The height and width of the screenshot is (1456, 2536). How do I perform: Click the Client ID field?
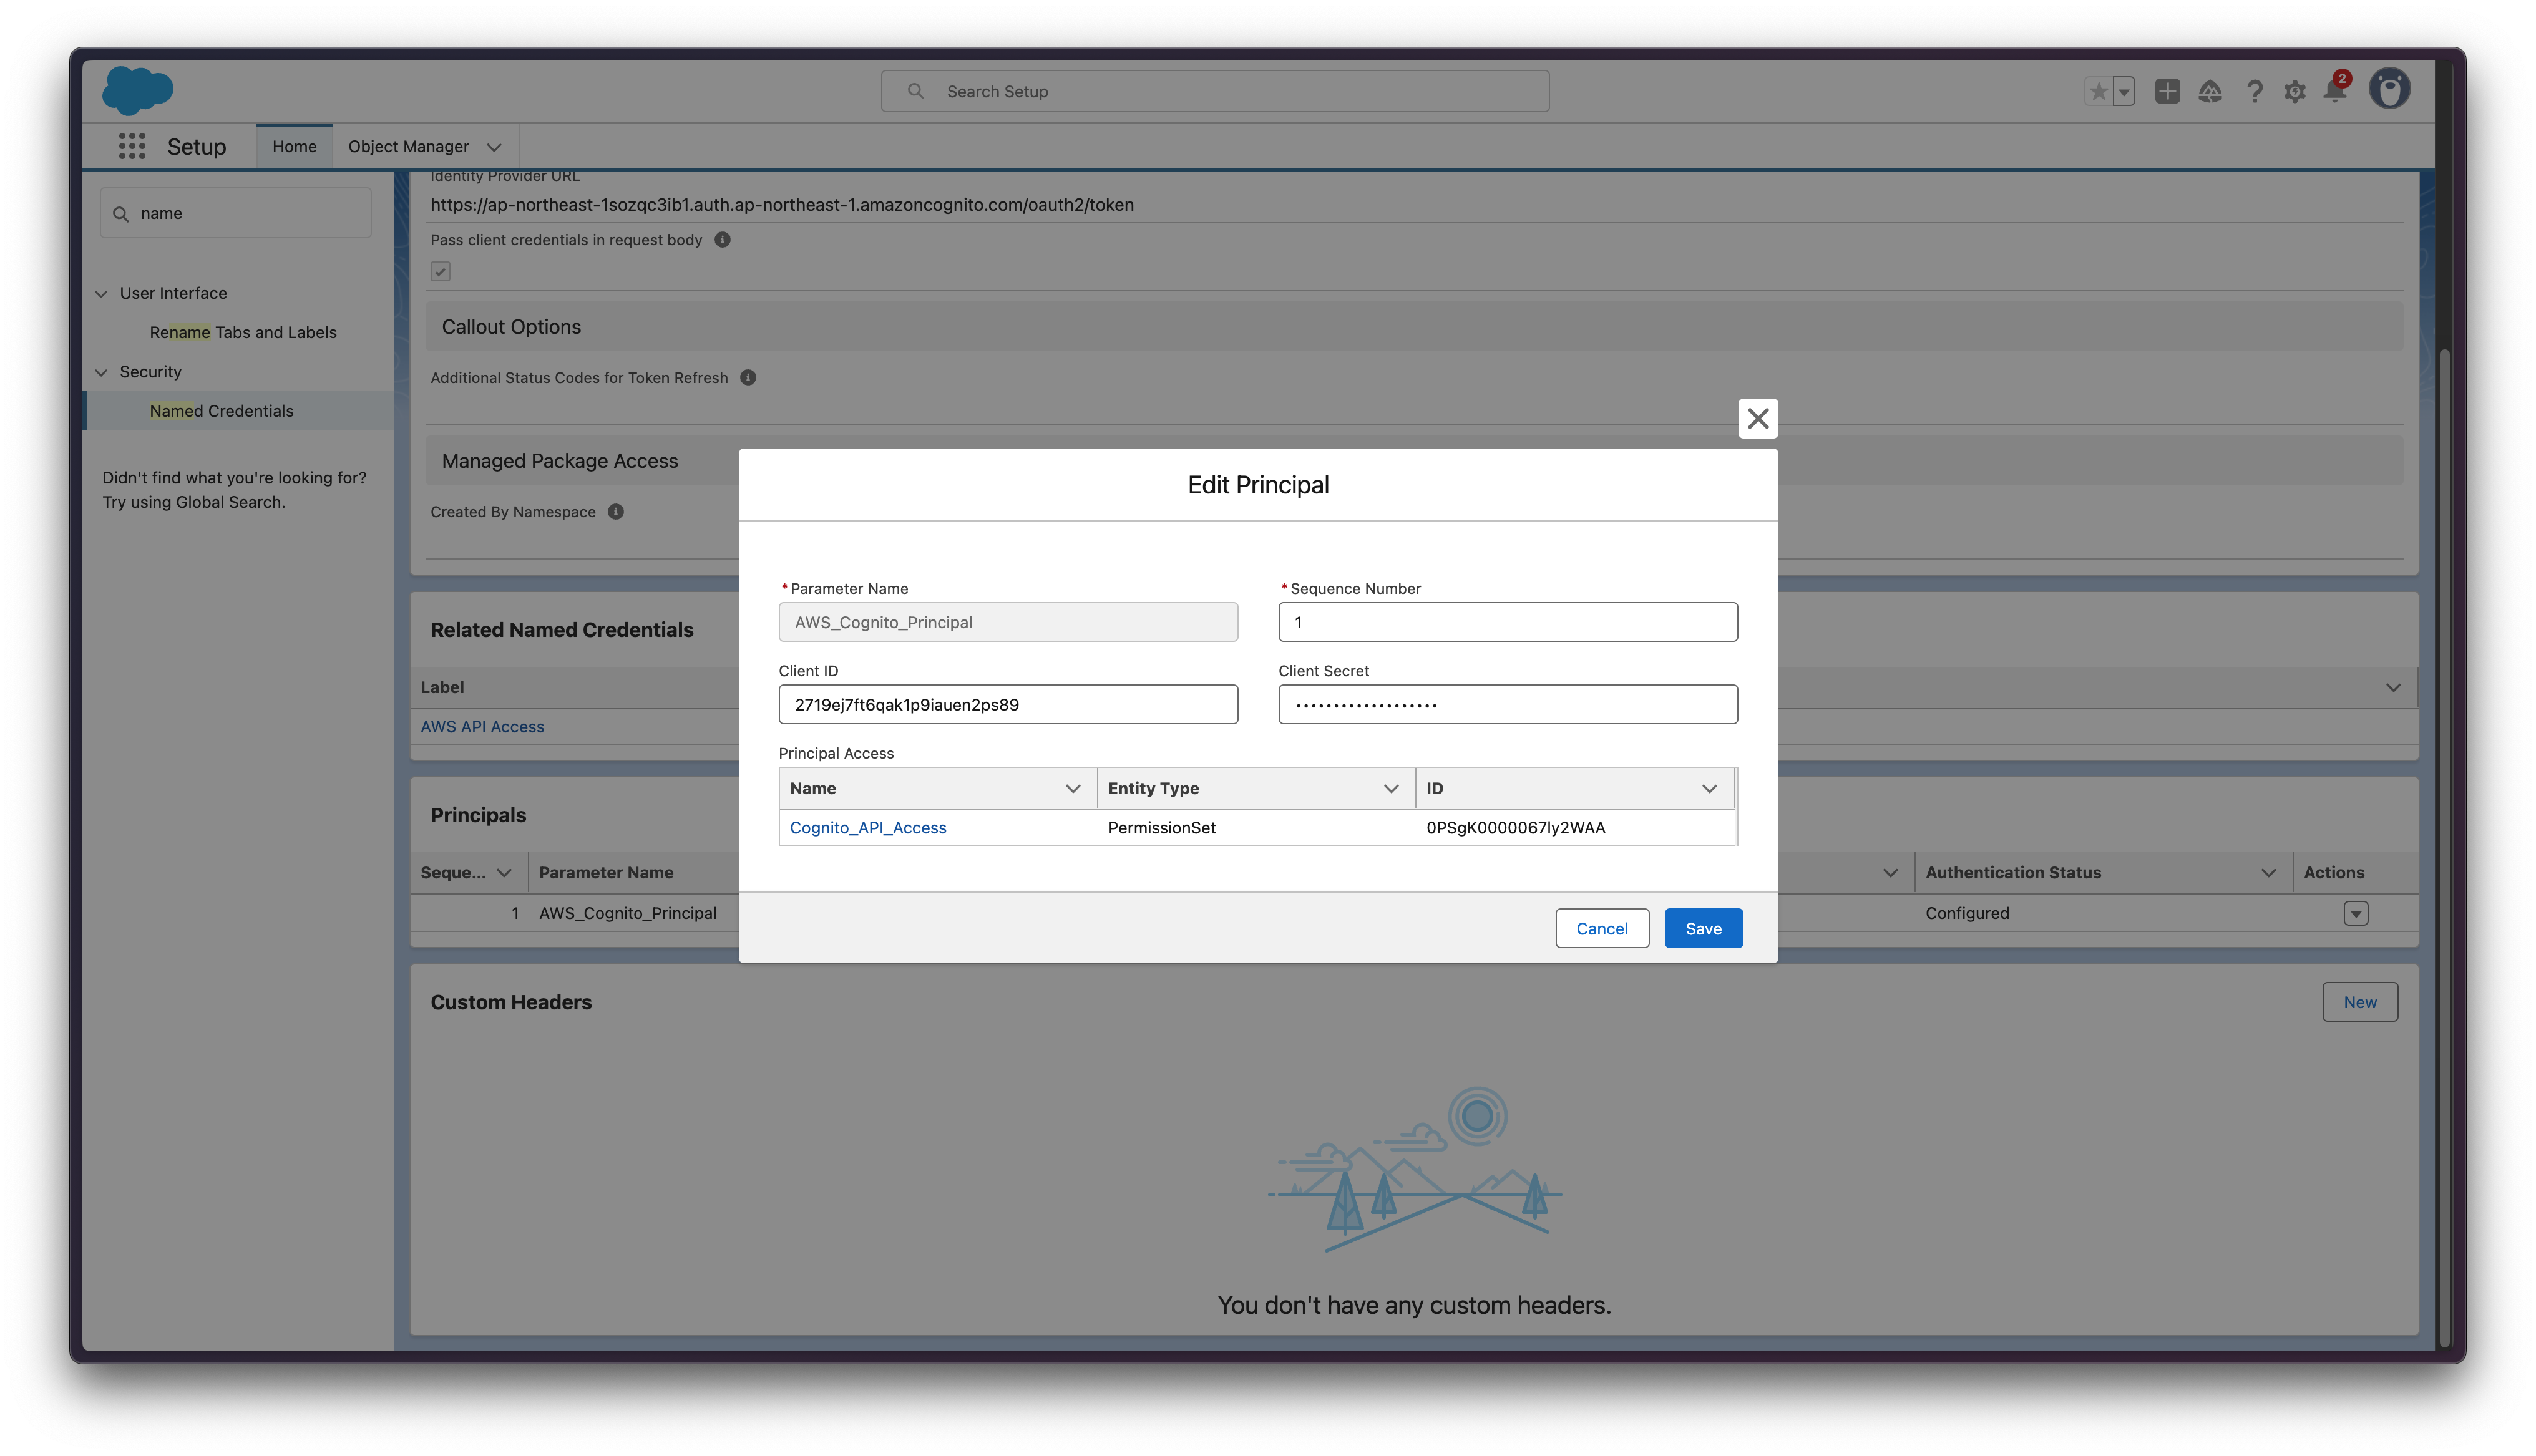[x=1008, y=704]
